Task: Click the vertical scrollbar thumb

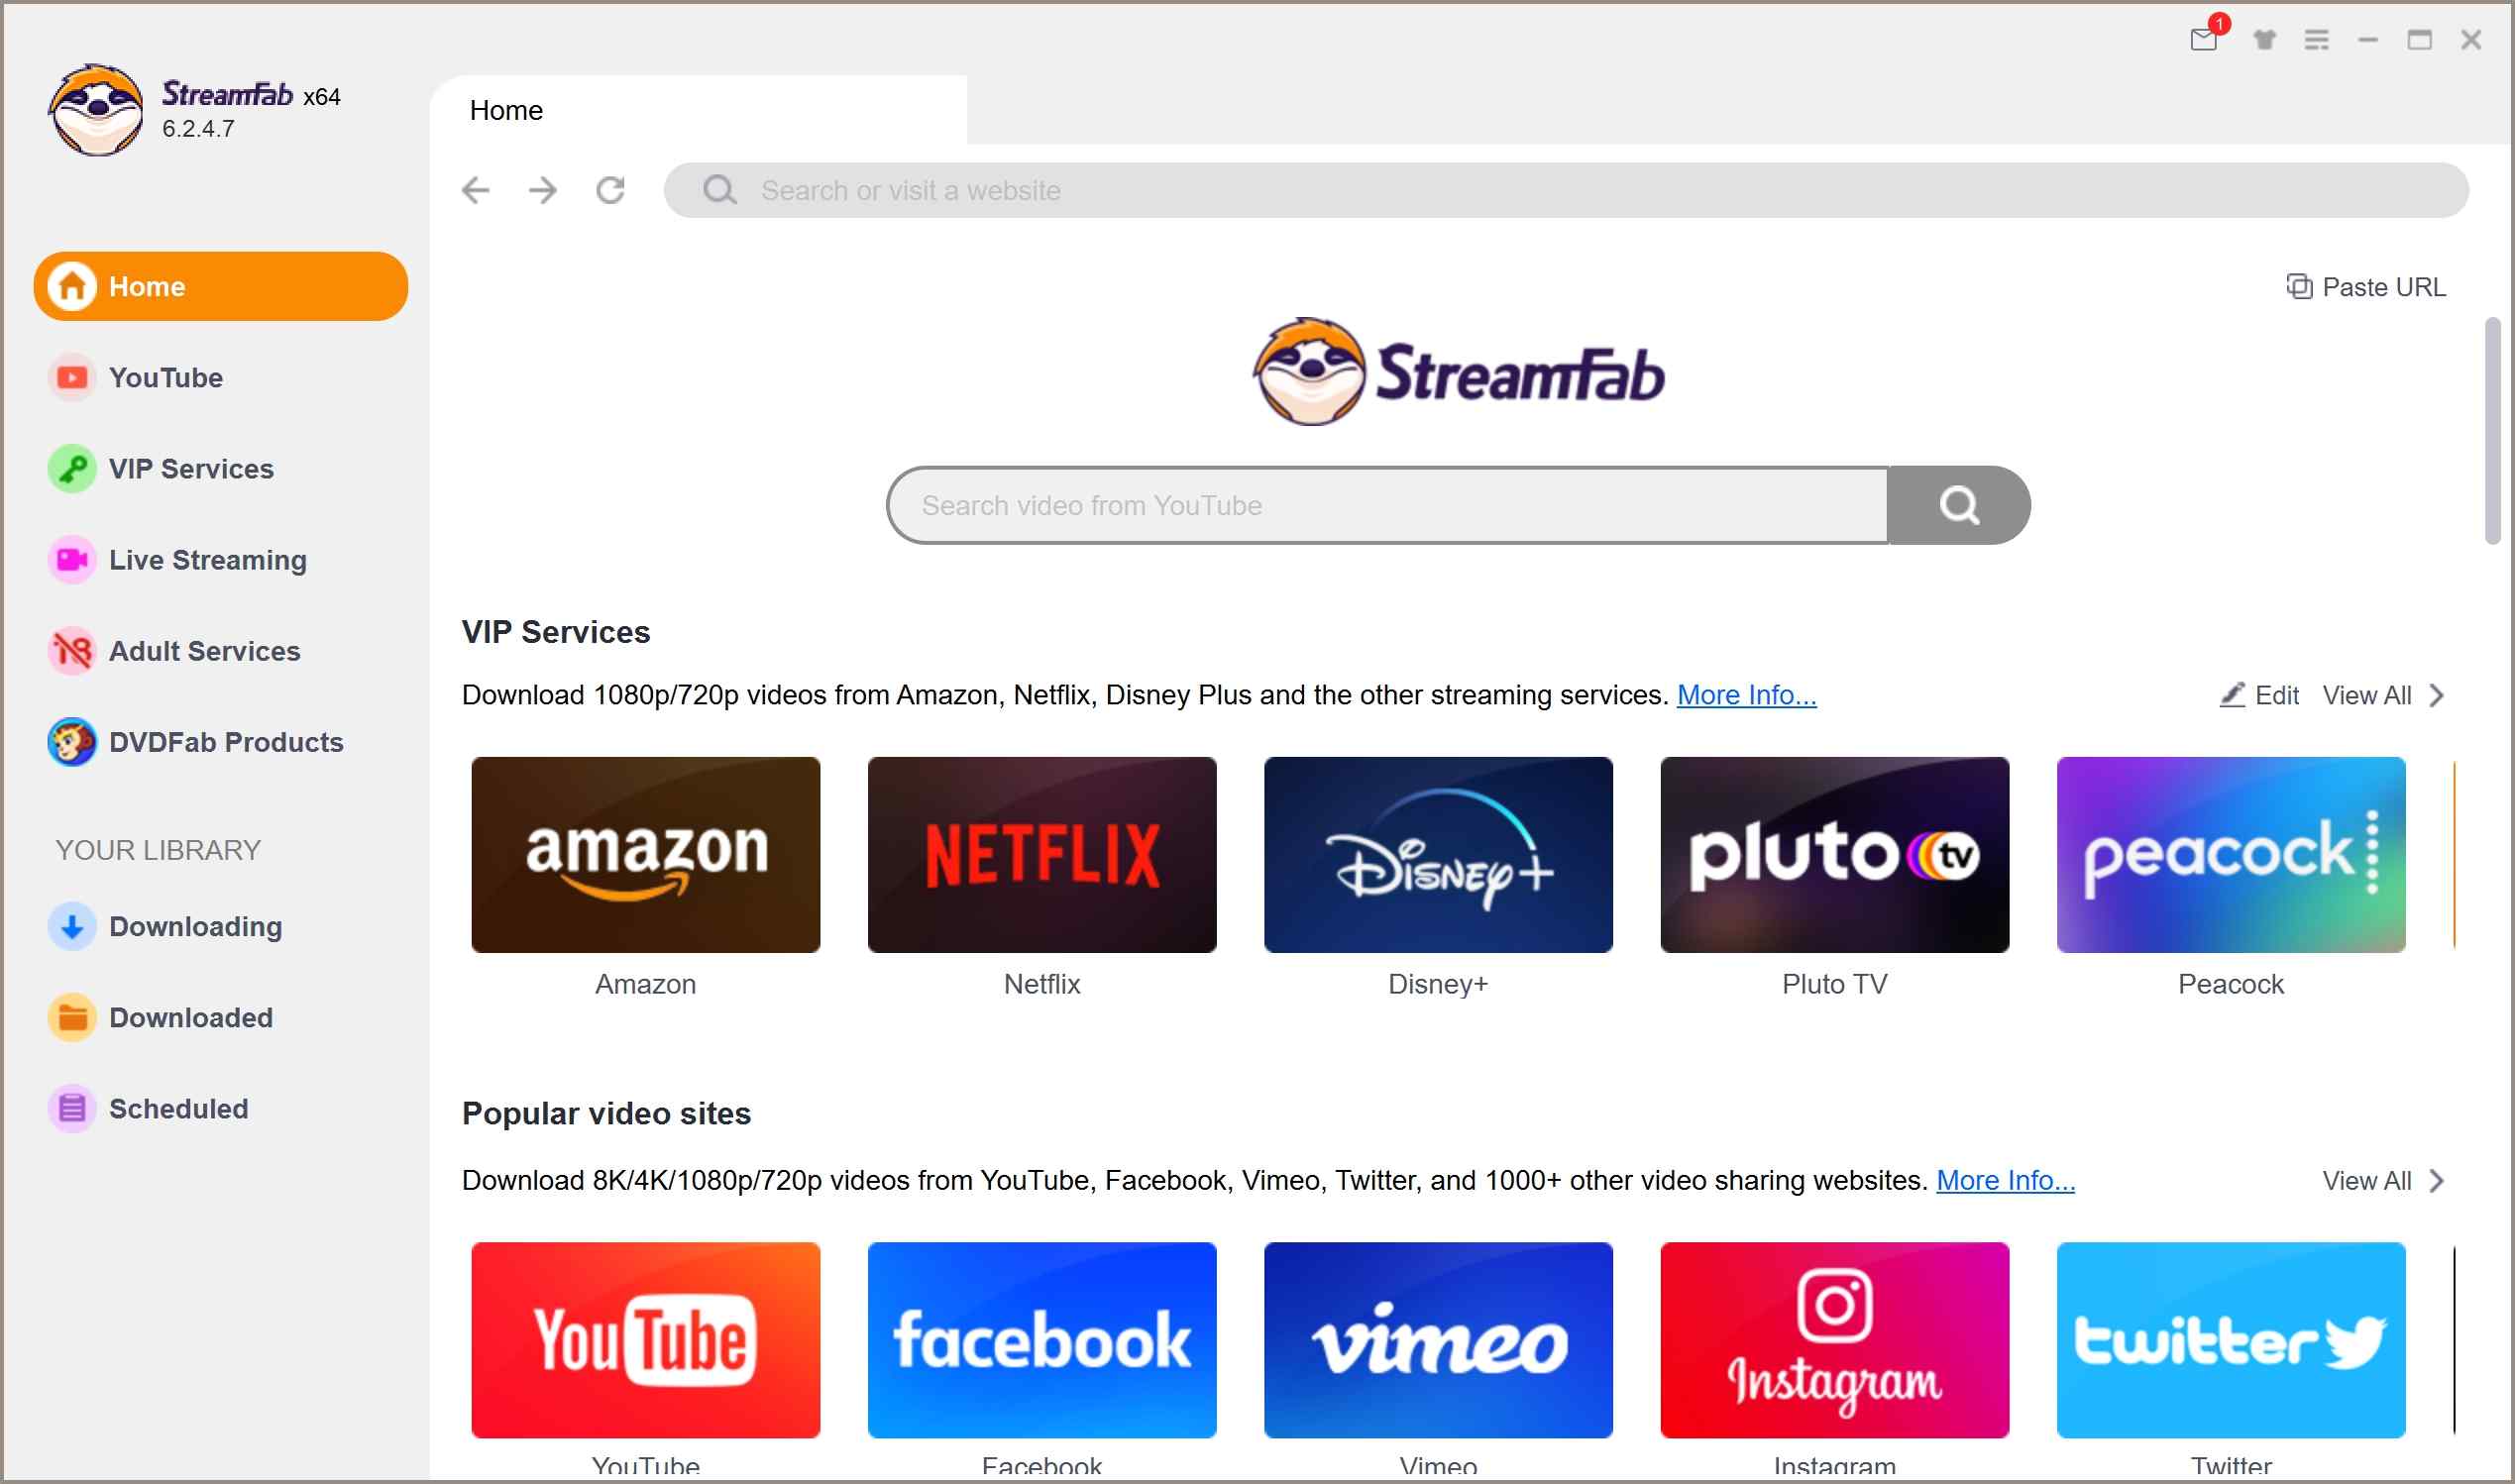Action: pos(2493,431)
